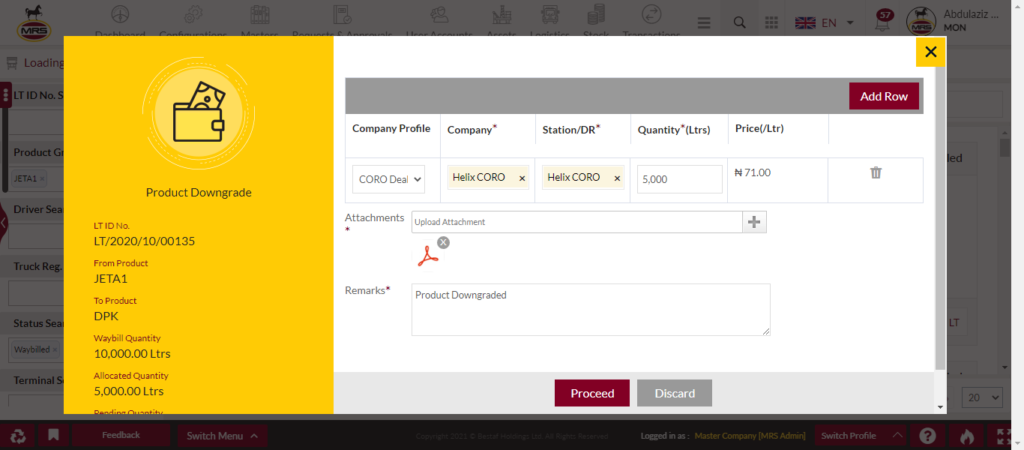Open Requests & Approvals menu icon
The image size is (1024, 450).
tap(342, 16)
